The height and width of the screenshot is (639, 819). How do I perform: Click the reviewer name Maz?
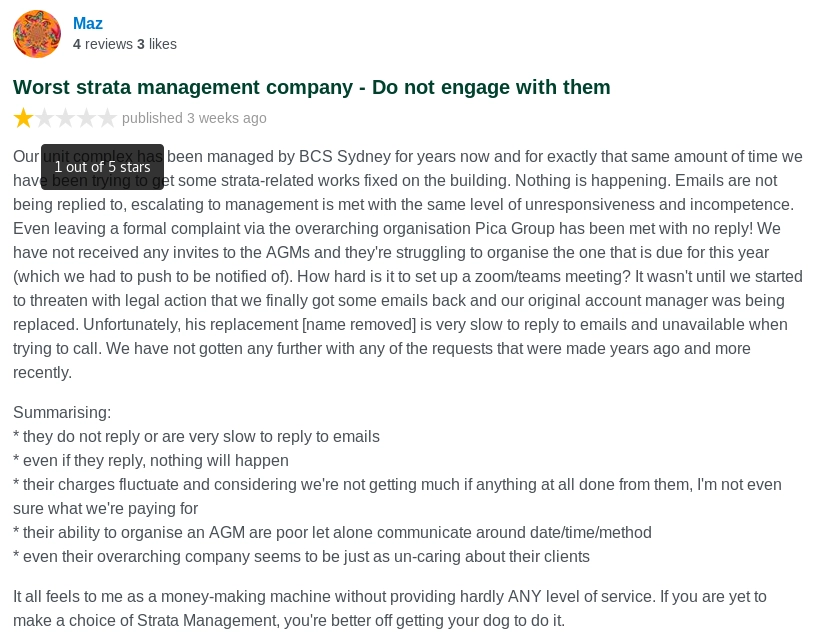(88, 24)
